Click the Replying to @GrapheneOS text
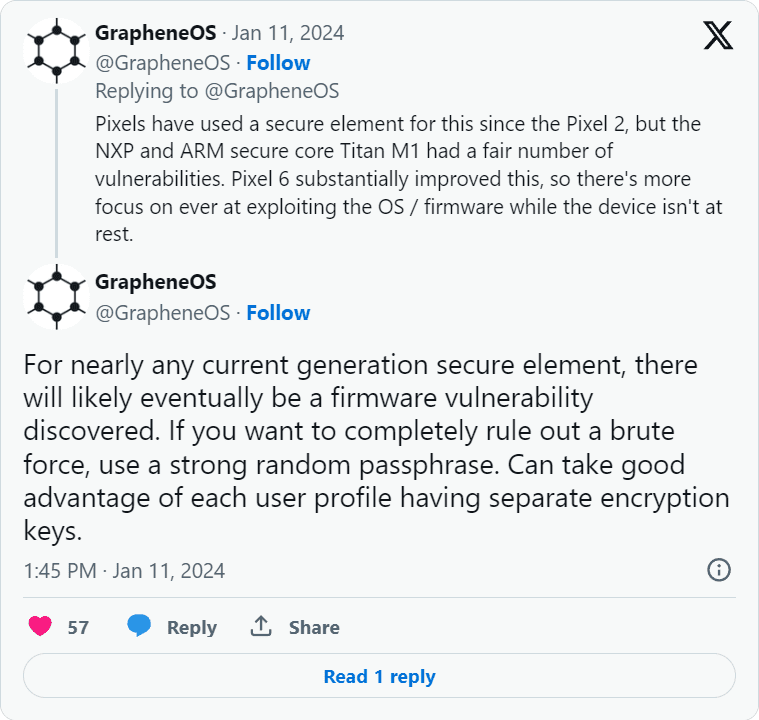Screen dimensions: 759x720 (x=217, y=91)
